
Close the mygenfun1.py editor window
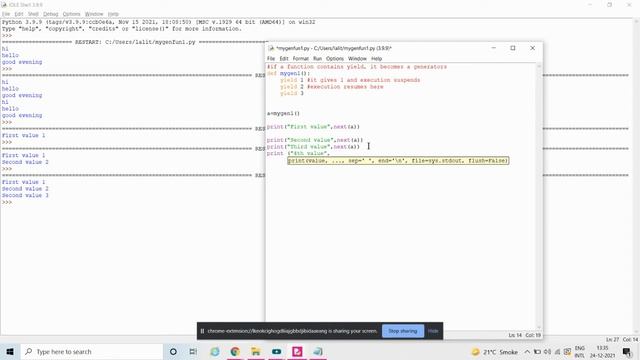pos(532,48)
